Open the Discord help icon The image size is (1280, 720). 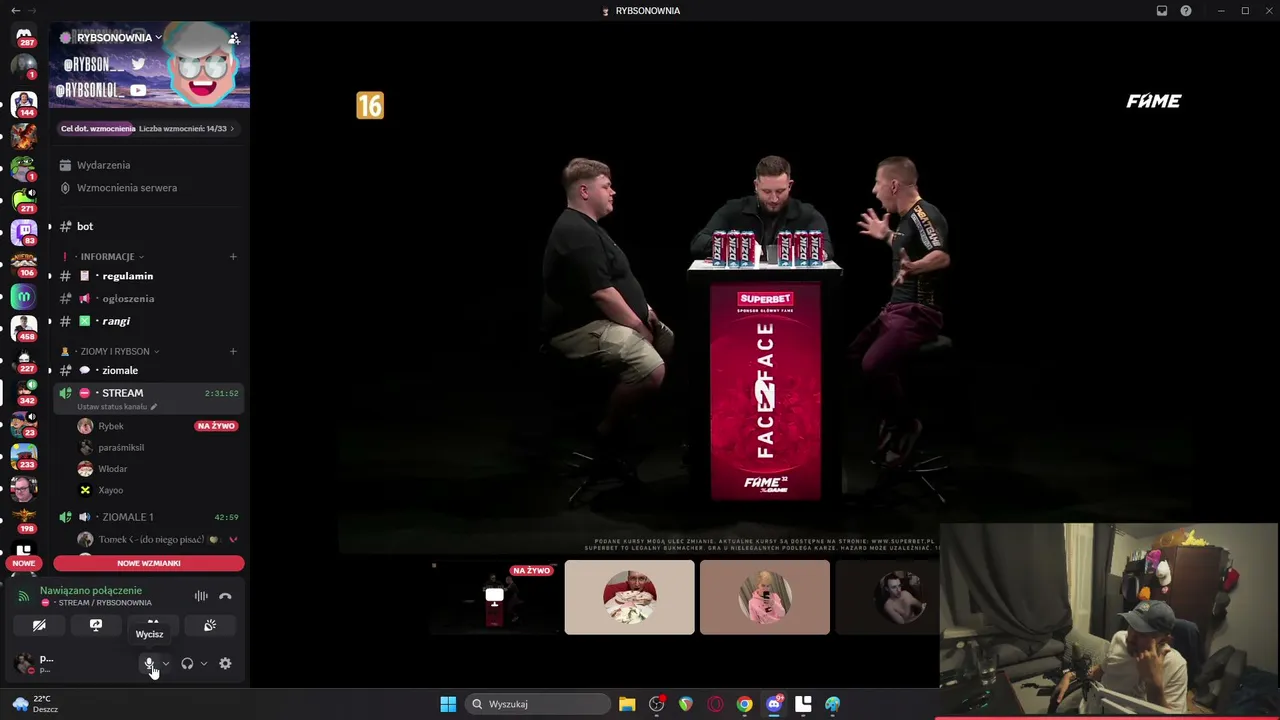1186,11
